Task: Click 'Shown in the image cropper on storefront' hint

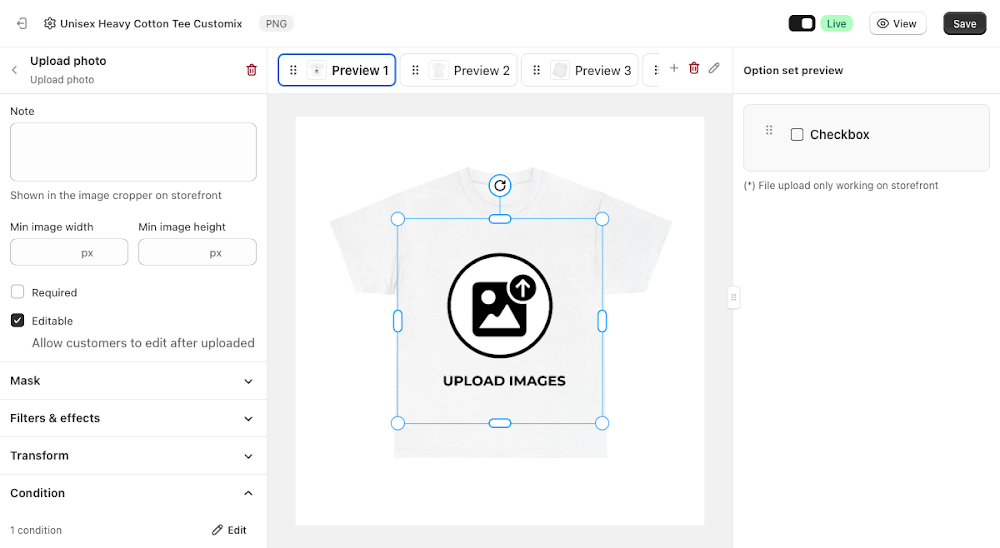Action: pos(116,195)
